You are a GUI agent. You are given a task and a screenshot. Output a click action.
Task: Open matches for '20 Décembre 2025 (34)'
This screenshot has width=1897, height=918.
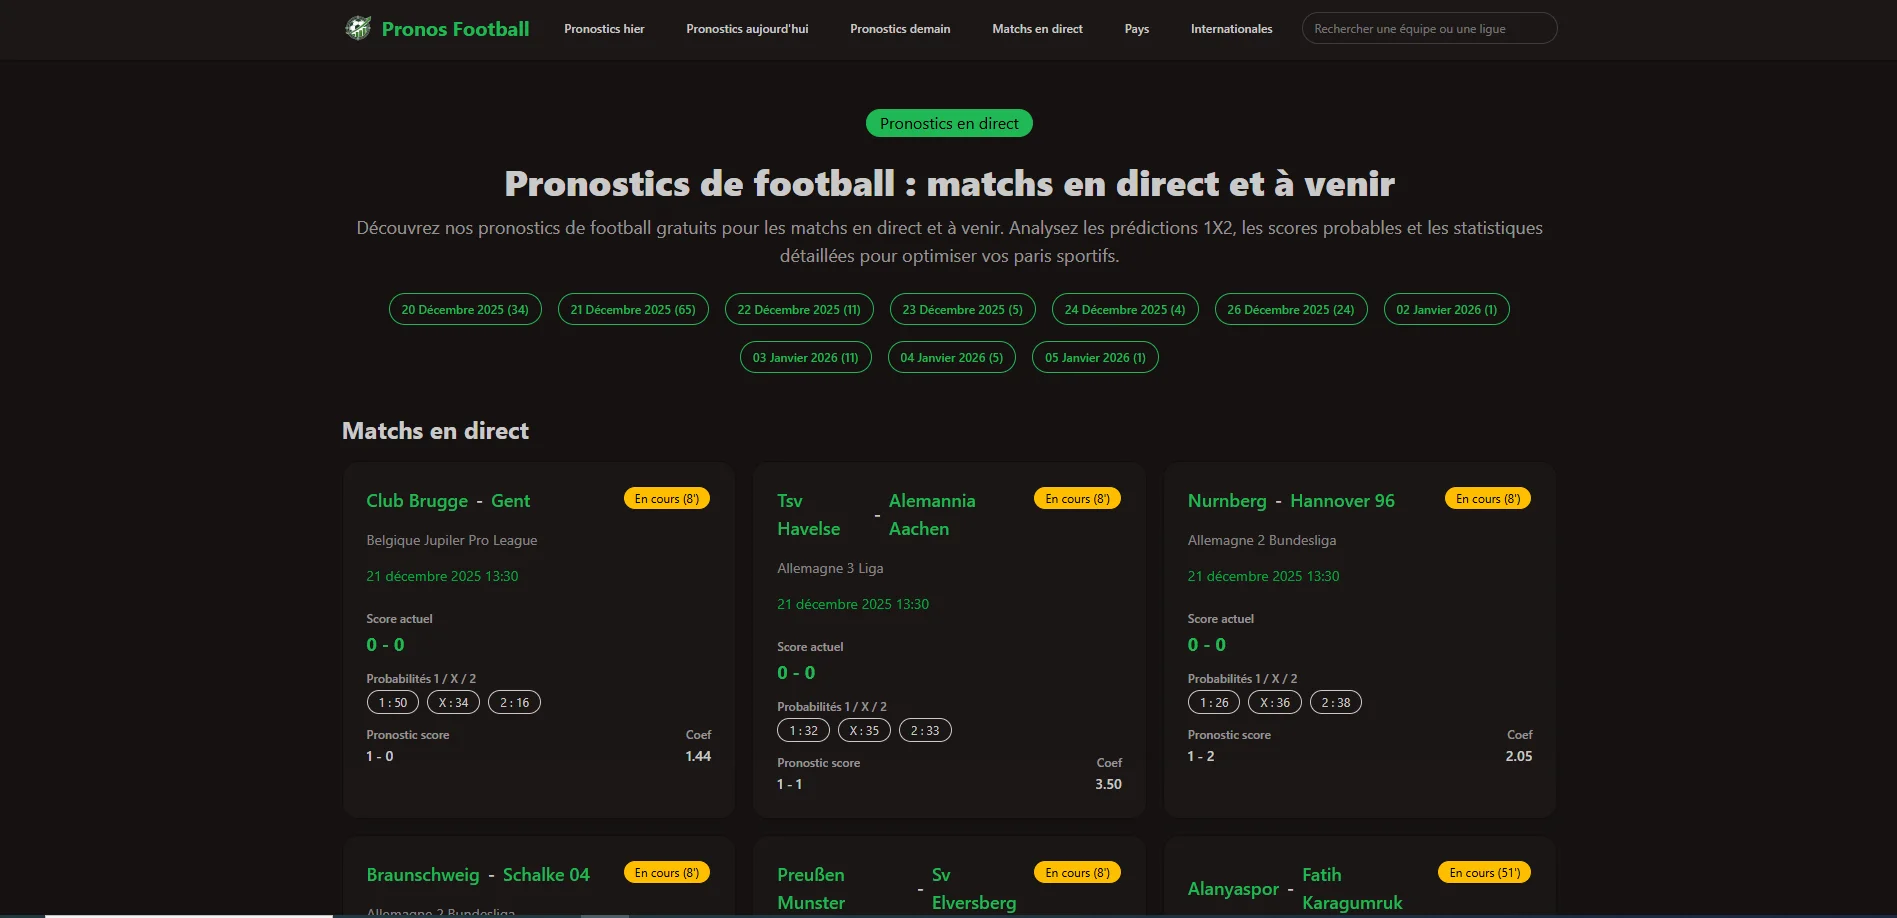click(464, 309)
